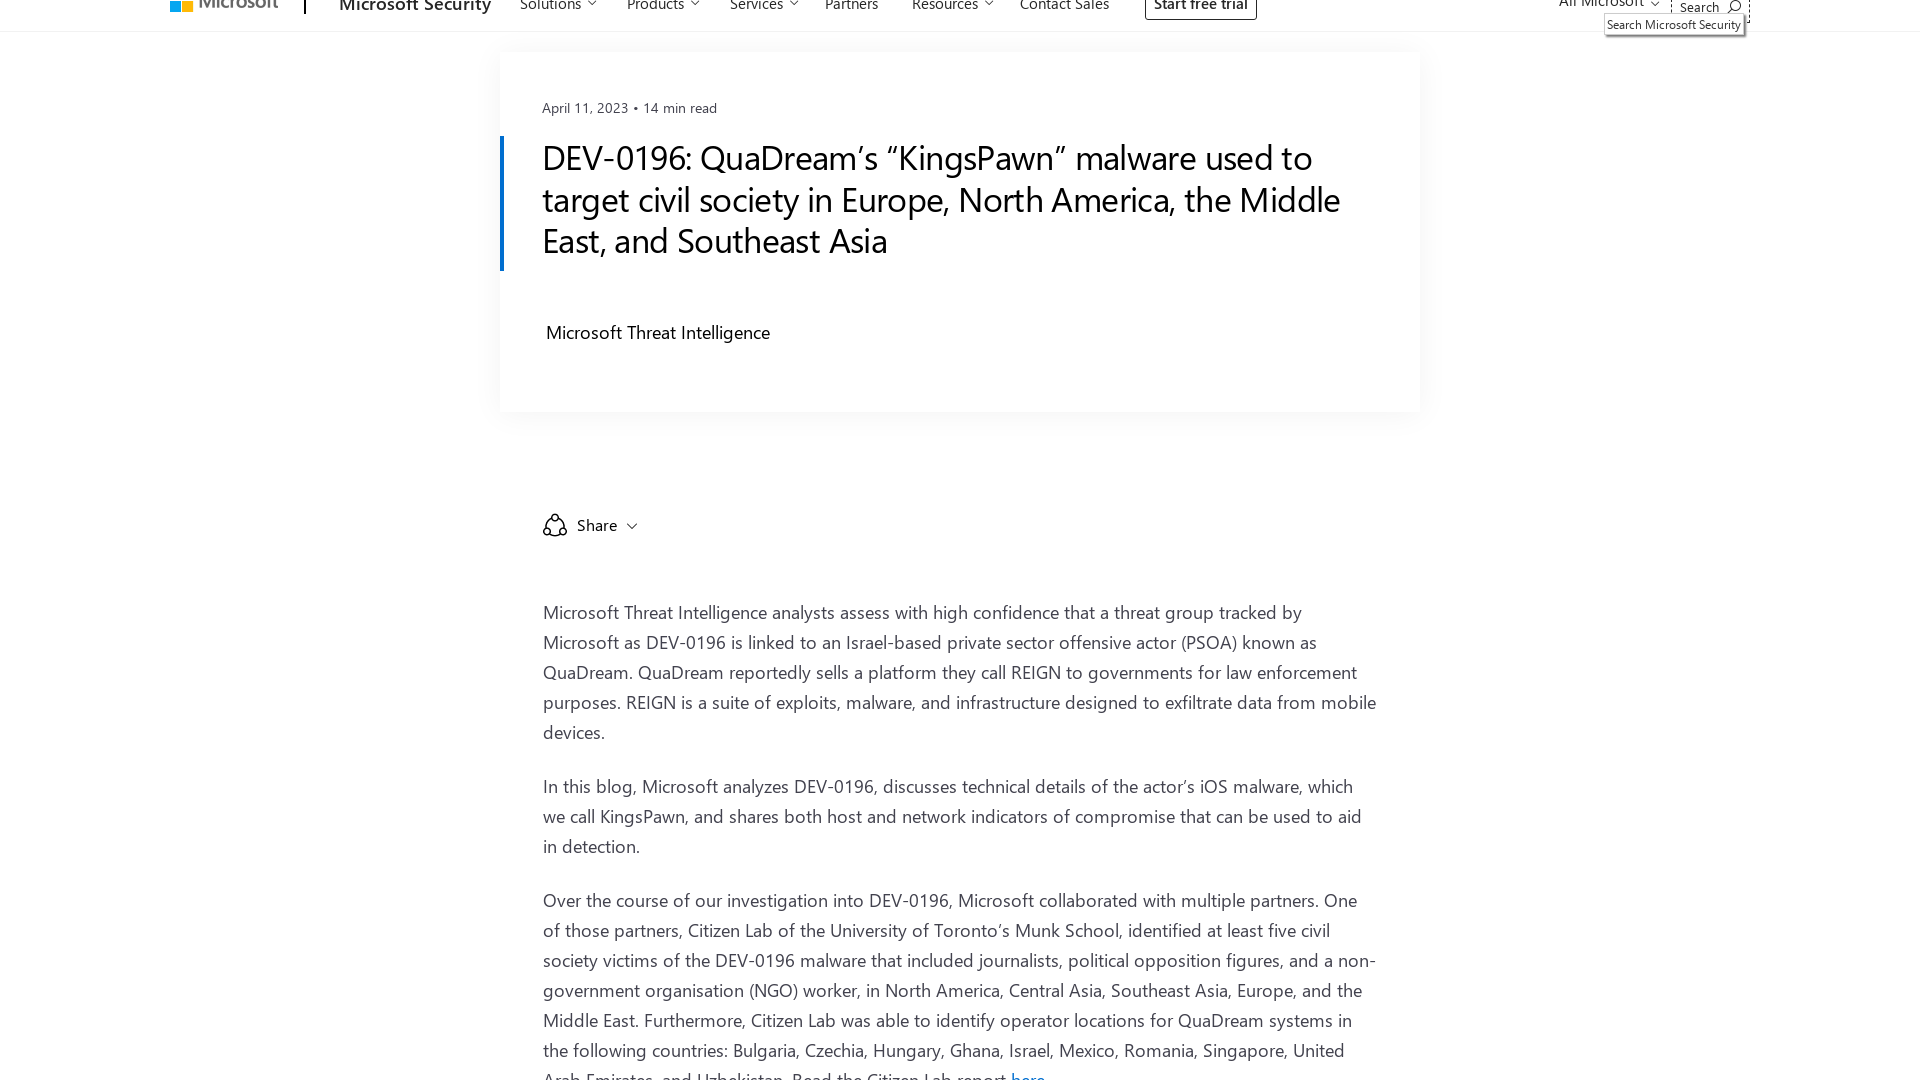Click the Products menu icon

tap(695, 8)
